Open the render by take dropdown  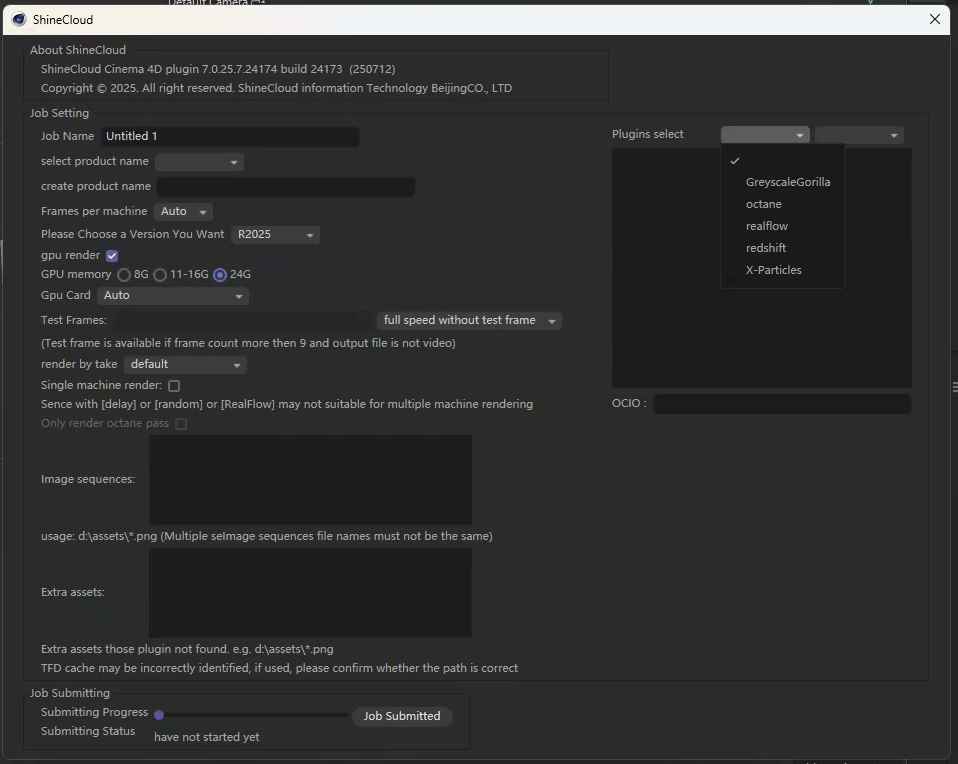pyautogui.click(x=185, y=364)
